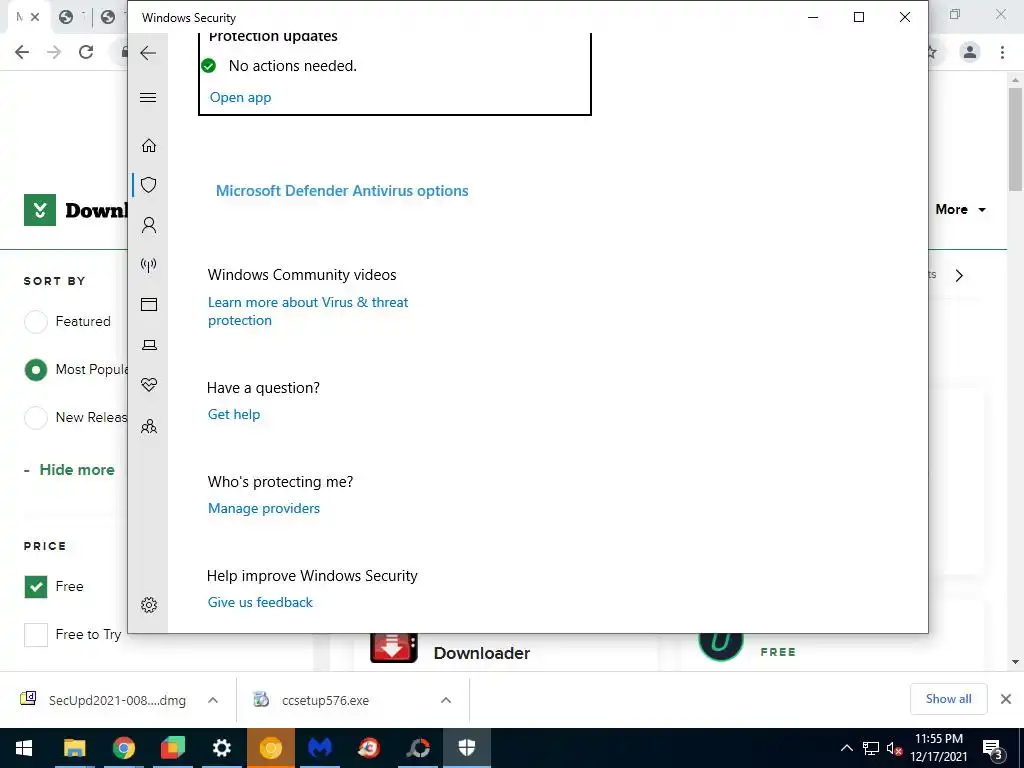The width and height of the screenshot is (1024, 768).
Task: Click browser back arrow
Action: pos(22,52)
